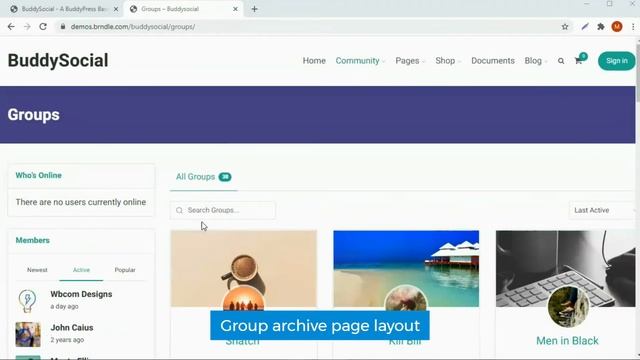The width and height of the screenshot is (640, 360).
Task: Open the Chrome profile avatar
Action: [617, 27]
